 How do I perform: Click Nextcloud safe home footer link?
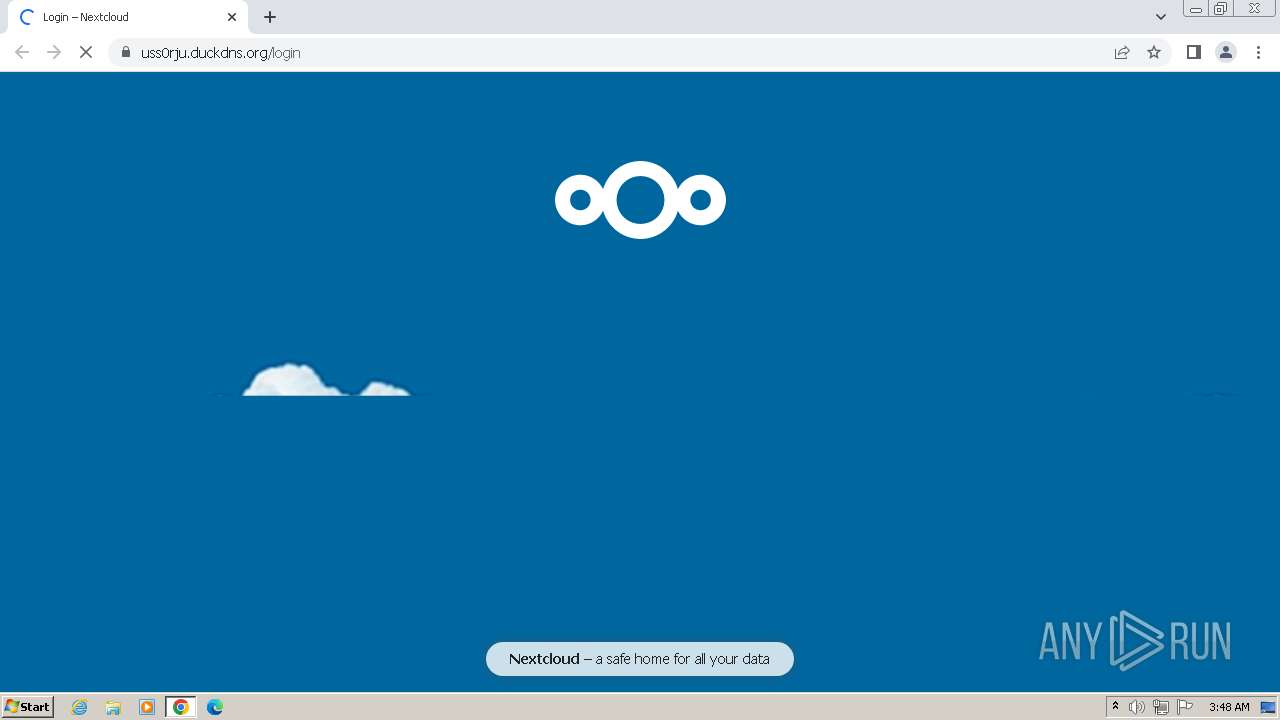[640, 659]
